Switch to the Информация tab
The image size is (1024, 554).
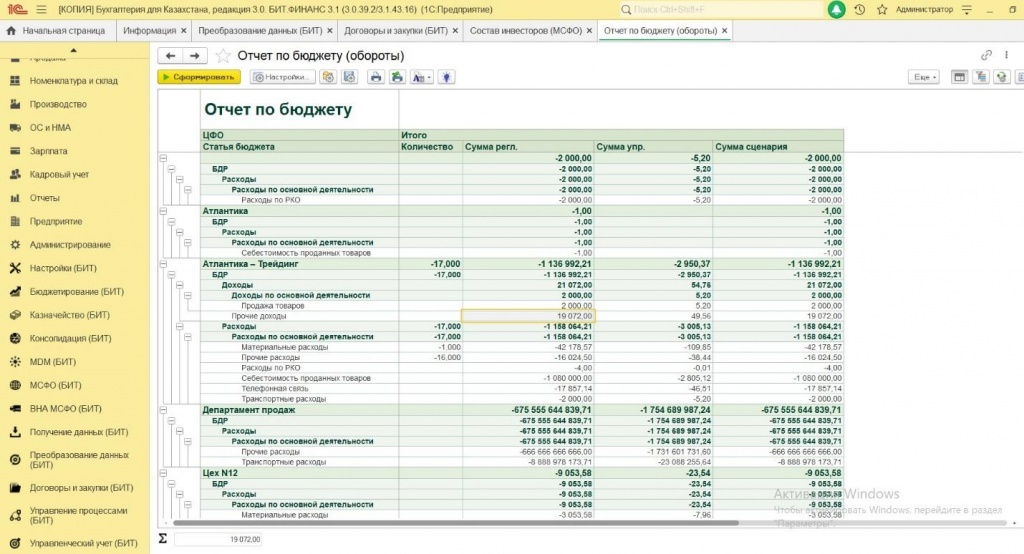coord(150,31)
